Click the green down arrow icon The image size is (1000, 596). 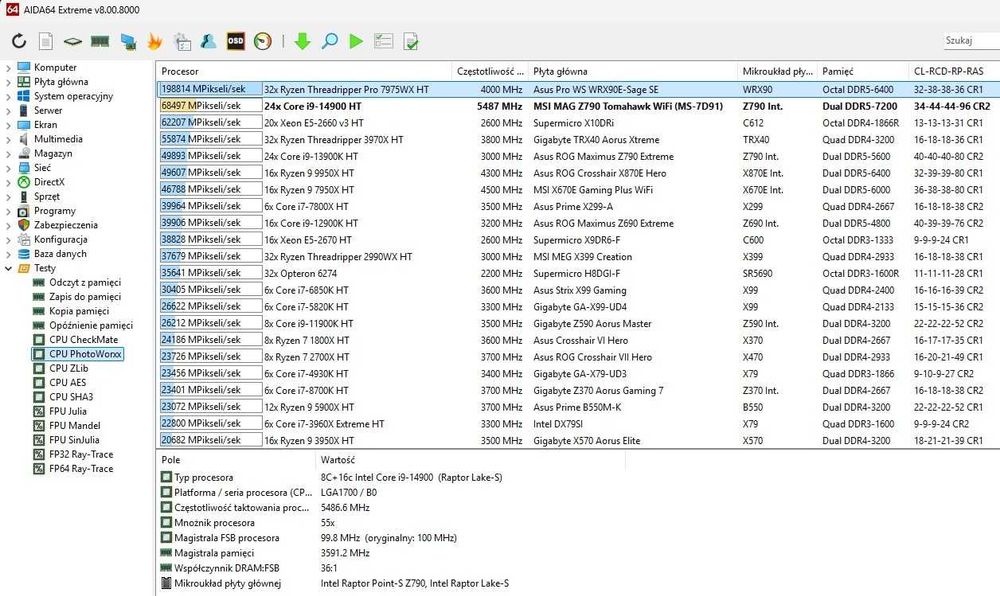(x=302, y=41)
